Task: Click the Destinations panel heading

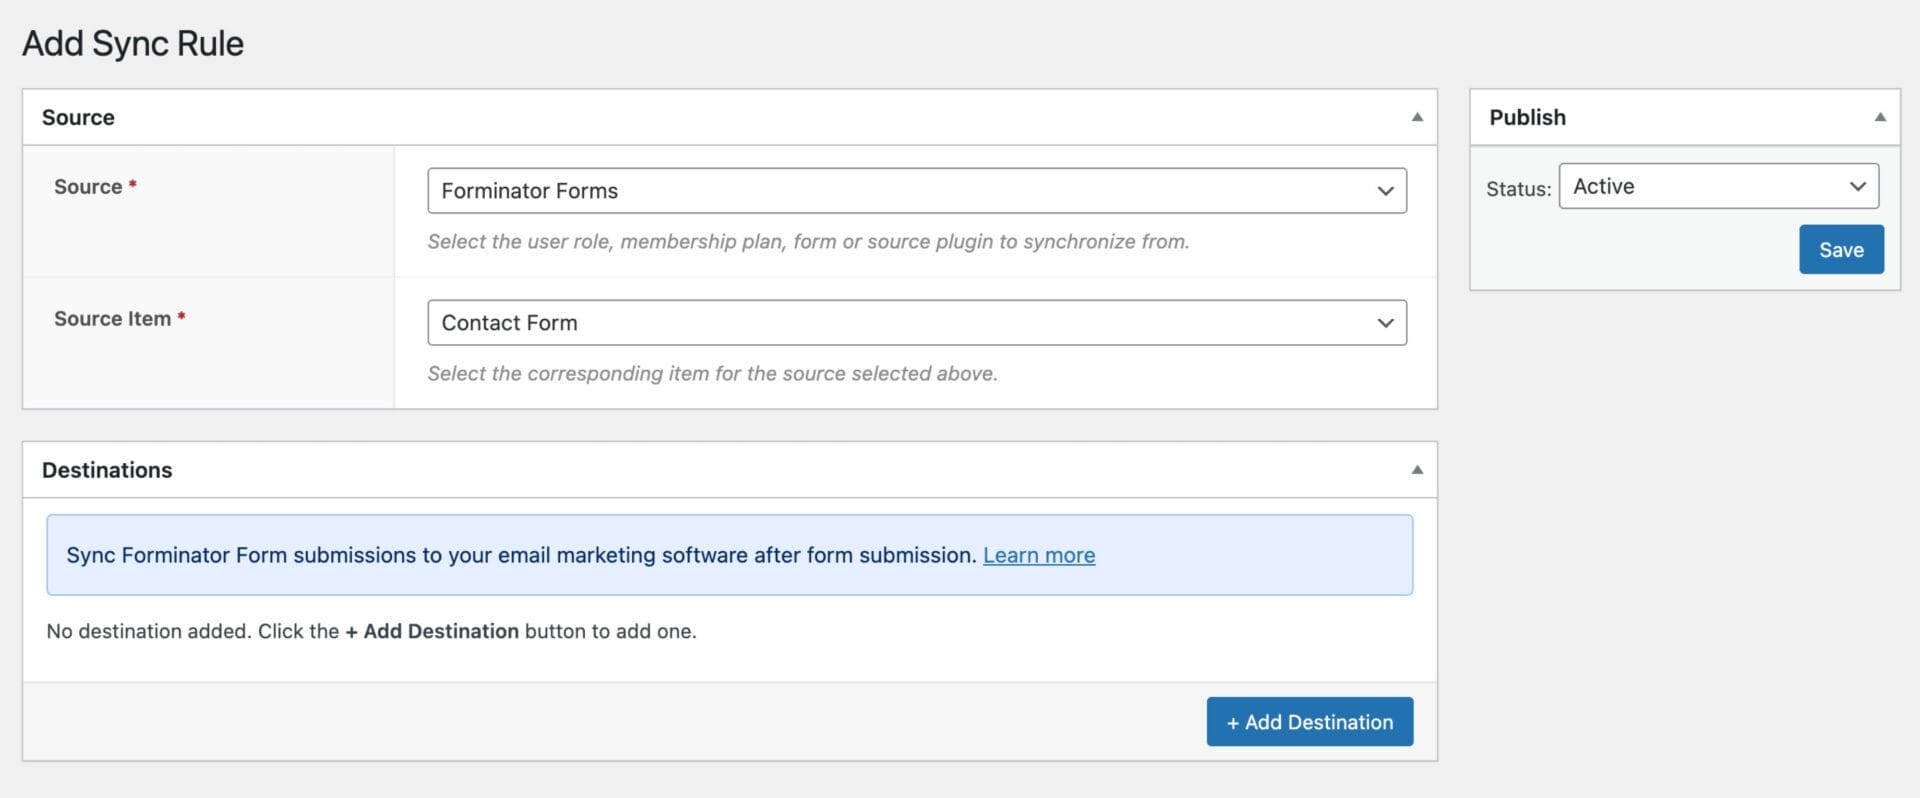Action: tap(107, 470)
